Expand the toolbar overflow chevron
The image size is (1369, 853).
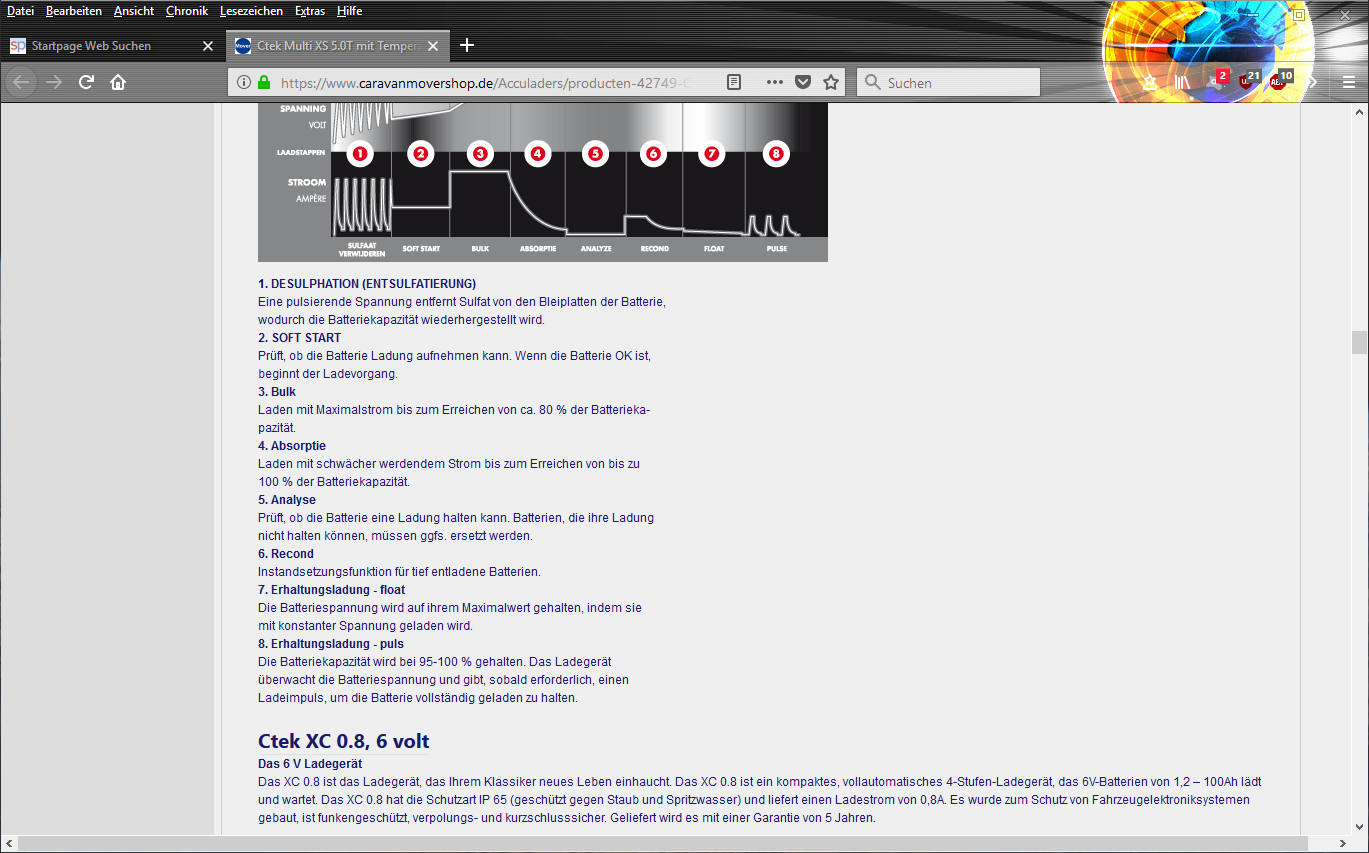(1313, 82)
